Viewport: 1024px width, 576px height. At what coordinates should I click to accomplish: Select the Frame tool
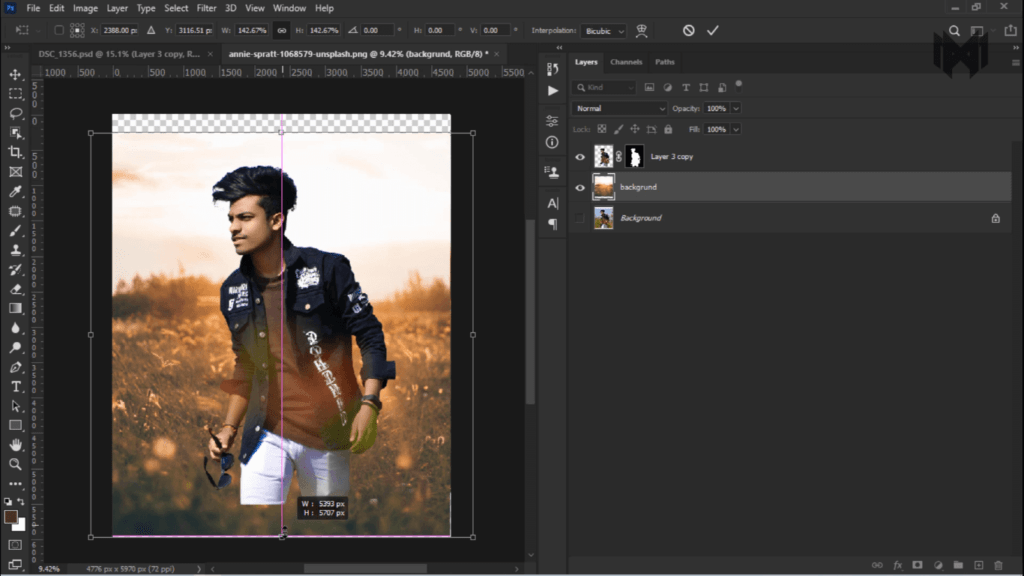coord(16,172)
